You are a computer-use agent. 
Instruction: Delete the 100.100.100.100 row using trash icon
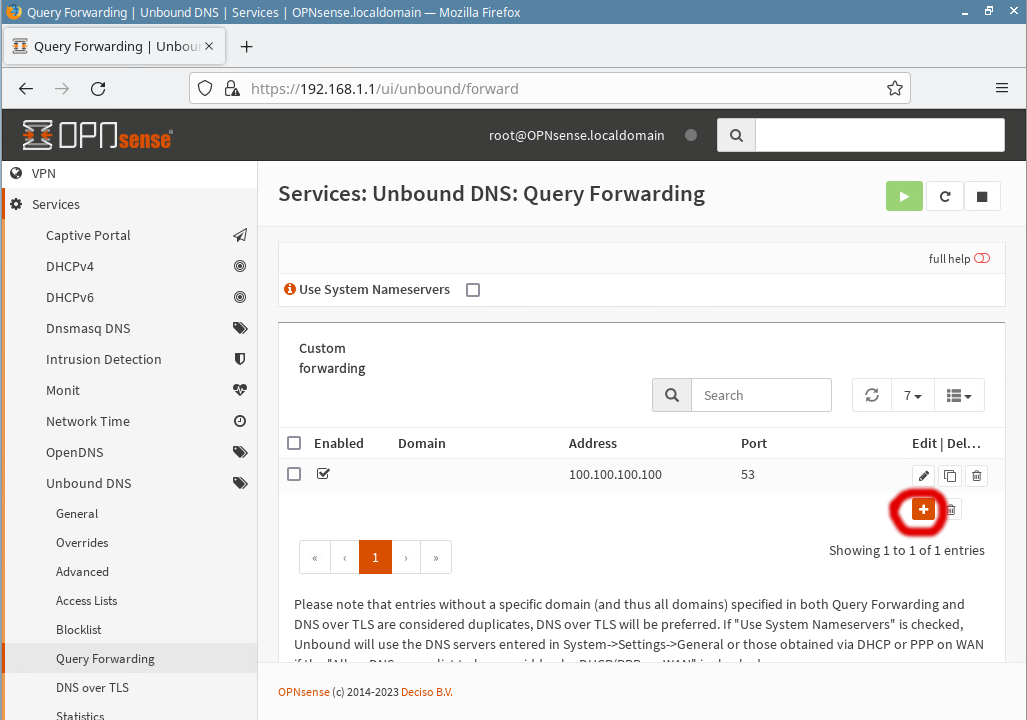pos(977,476)
